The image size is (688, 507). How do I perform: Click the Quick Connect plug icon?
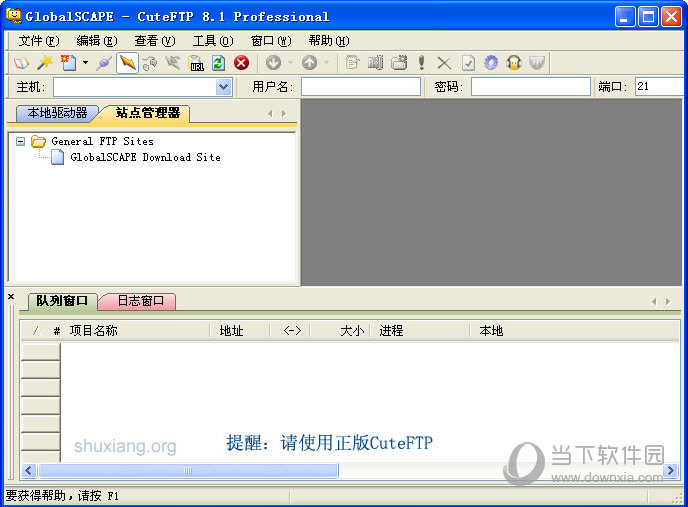coord(103,63)
